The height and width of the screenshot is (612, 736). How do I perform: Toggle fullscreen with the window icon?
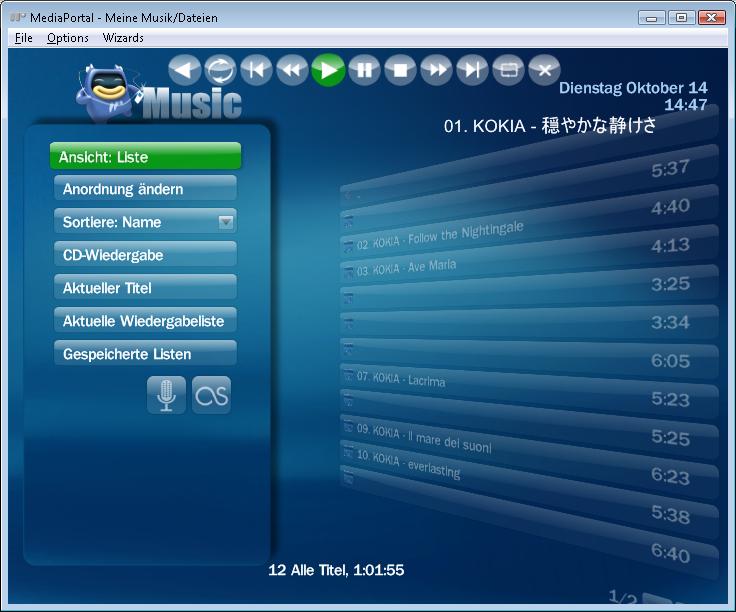click(x=508, y=70)
